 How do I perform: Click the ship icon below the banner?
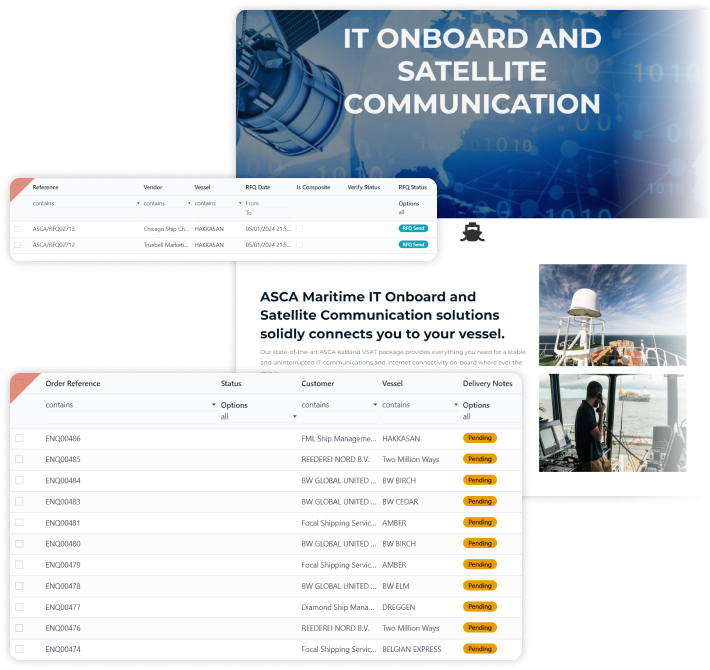[x=472, y=232]
